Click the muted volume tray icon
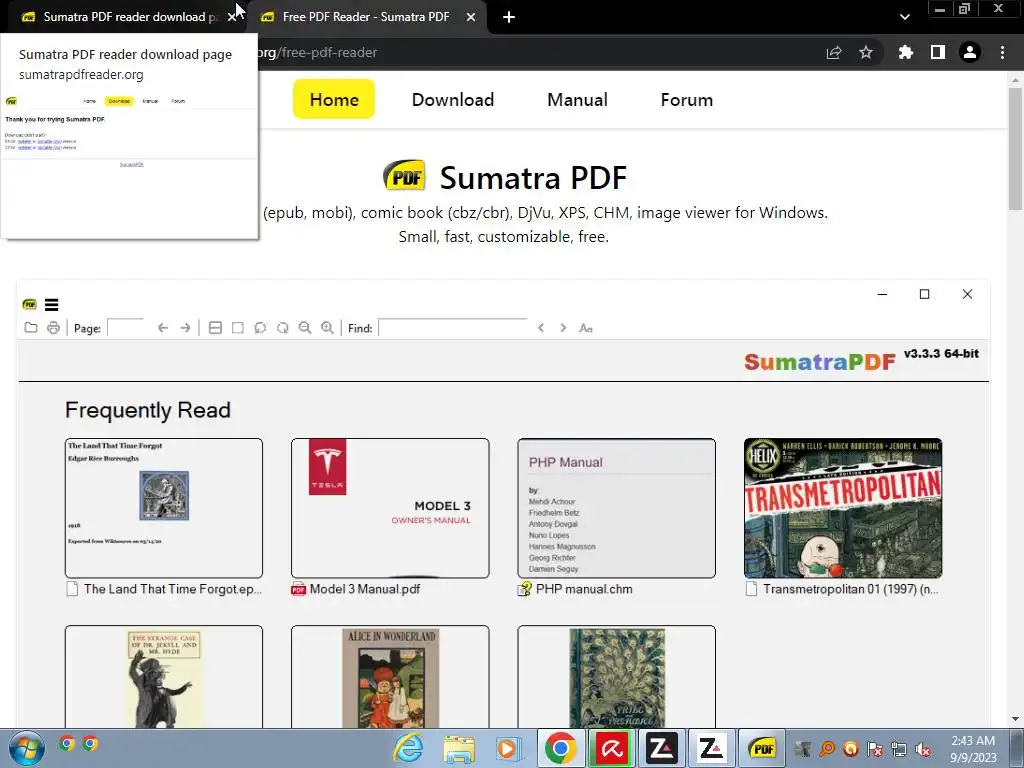 [x=923, y=749]
